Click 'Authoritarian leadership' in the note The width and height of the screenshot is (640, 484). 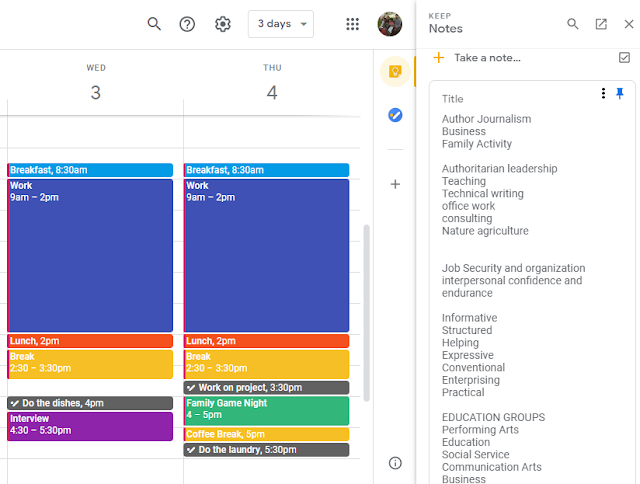[500, 169]
